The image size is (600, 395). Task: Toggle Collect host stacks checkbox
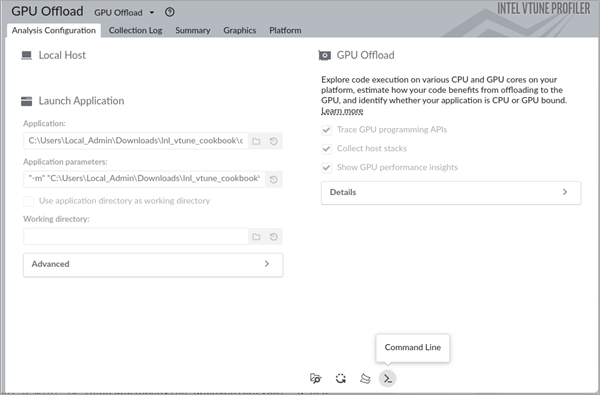pyautogui.click(x=326, y=149)
